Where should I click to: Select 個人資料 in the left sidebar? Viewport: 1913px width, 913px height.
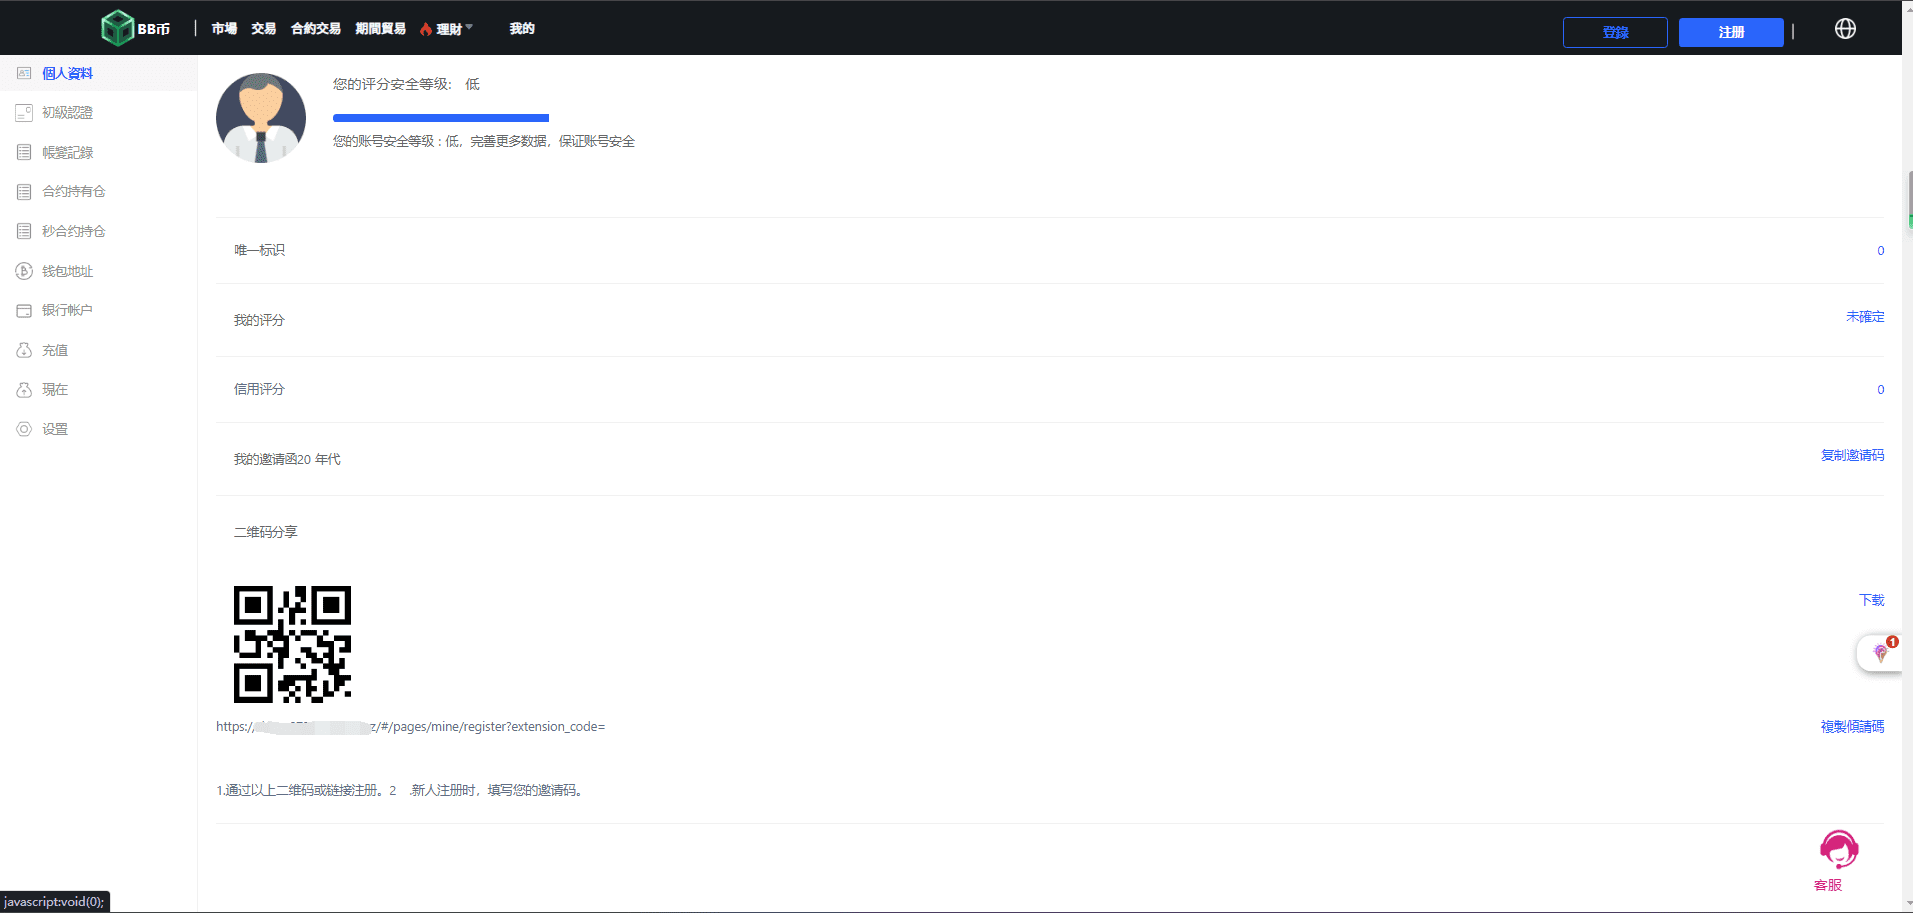tap(67, 73)
